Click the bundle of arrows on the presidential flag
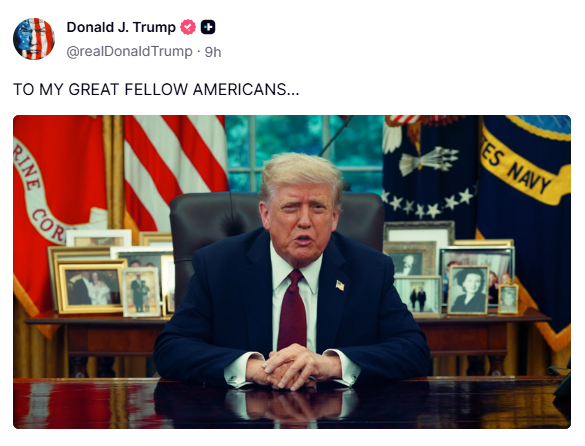This screenshot has width=585, height=446. (x=429, y=161)
